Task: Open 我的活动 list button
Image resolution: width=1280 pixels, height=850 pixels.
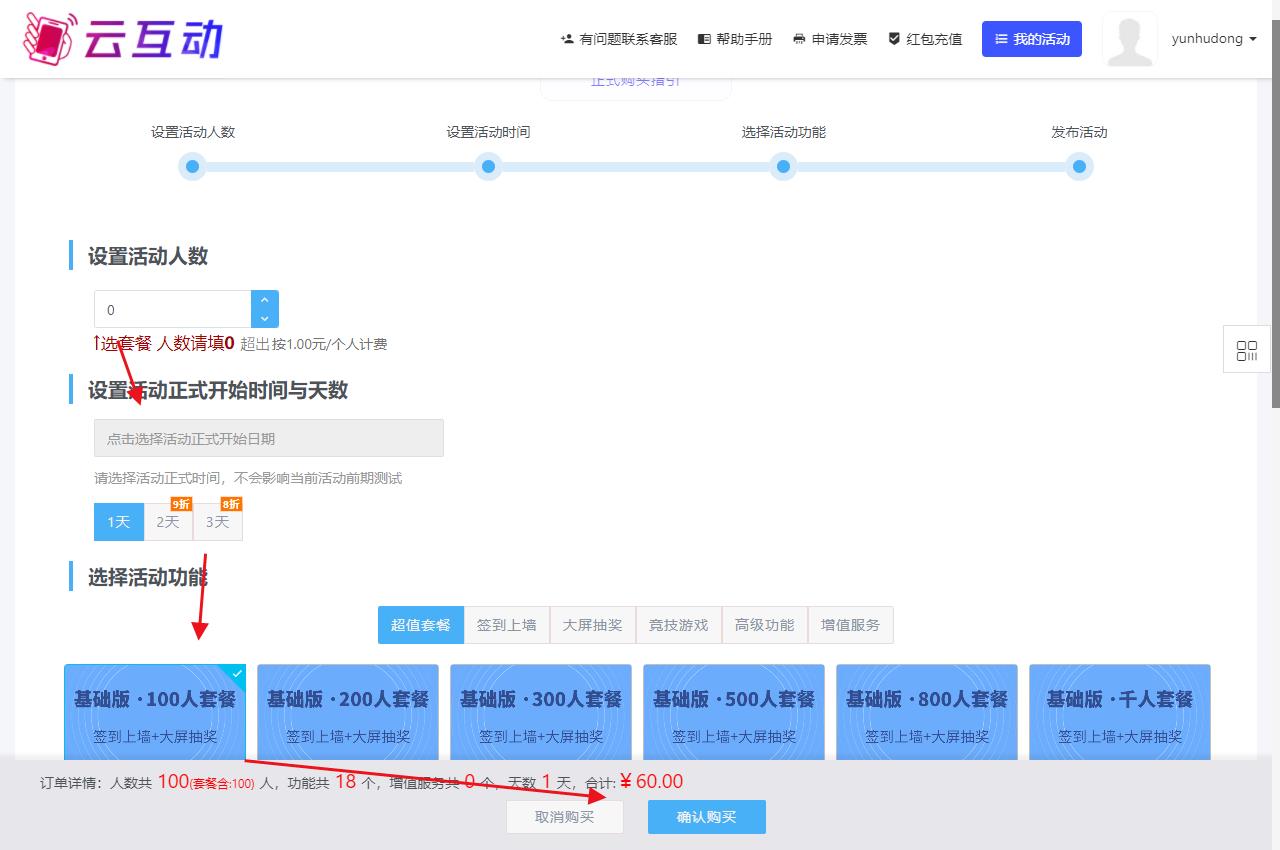Action: tap(1031, 39)
